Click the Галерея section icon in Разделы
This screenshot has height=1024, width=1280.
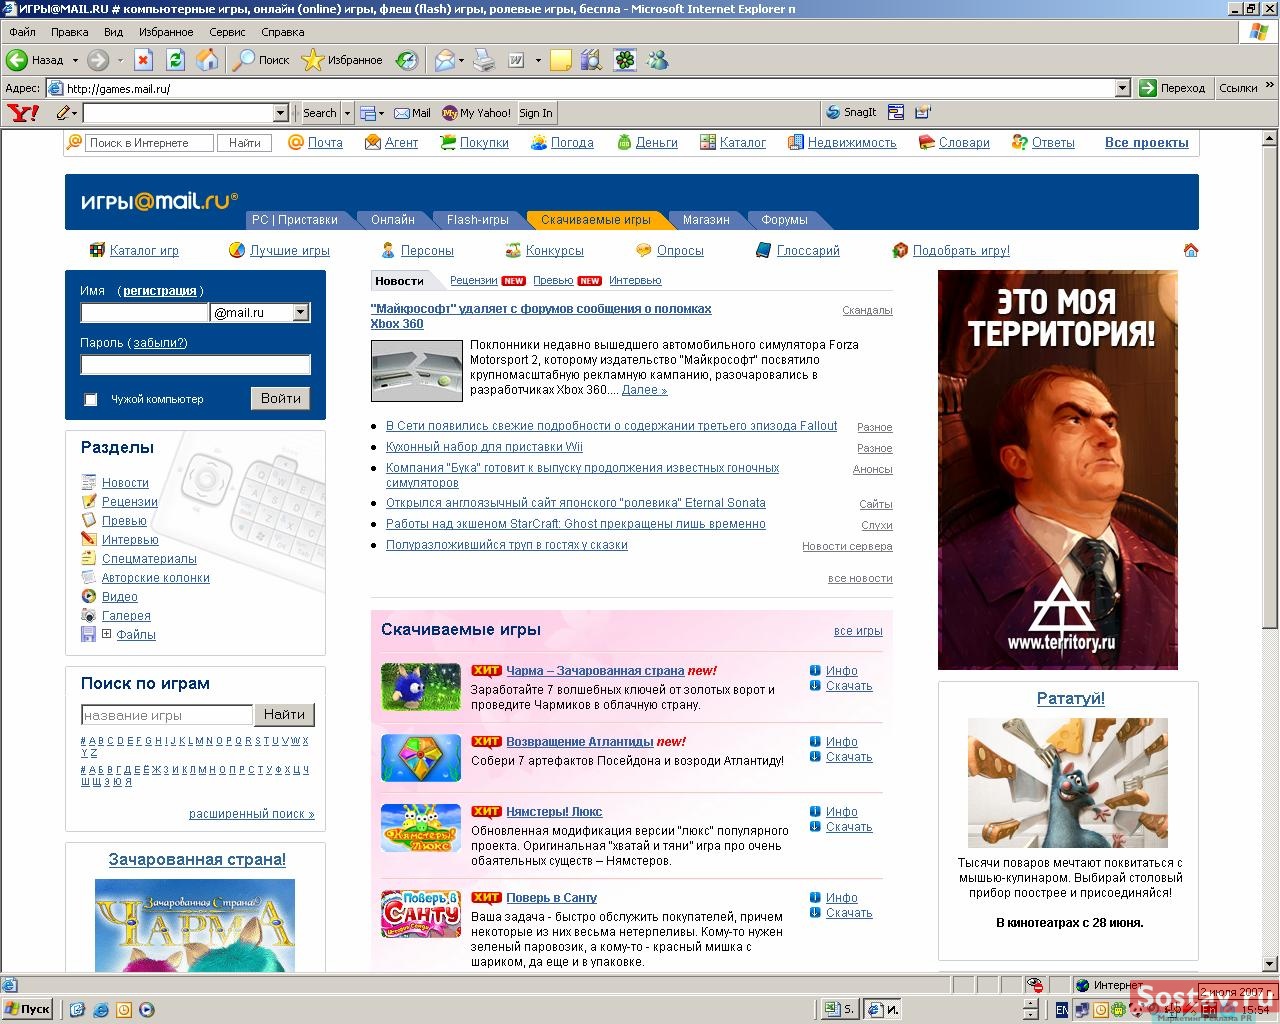(x=89, y=615)
